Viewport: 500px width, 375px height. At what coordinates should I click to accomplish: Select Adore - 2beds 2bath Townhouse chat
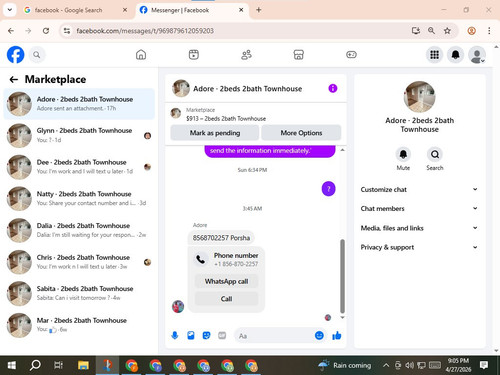79,104
